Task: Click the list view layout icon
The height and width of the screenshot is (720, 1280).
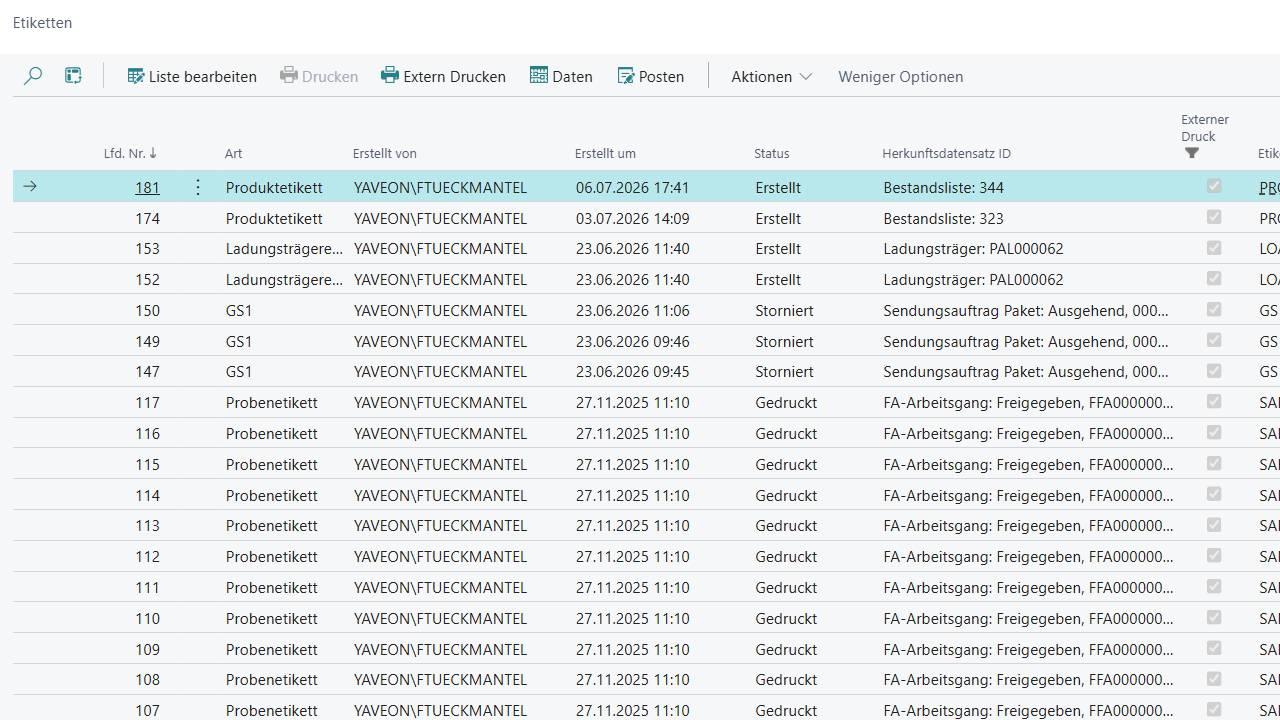Action: (x=73, y=76)
